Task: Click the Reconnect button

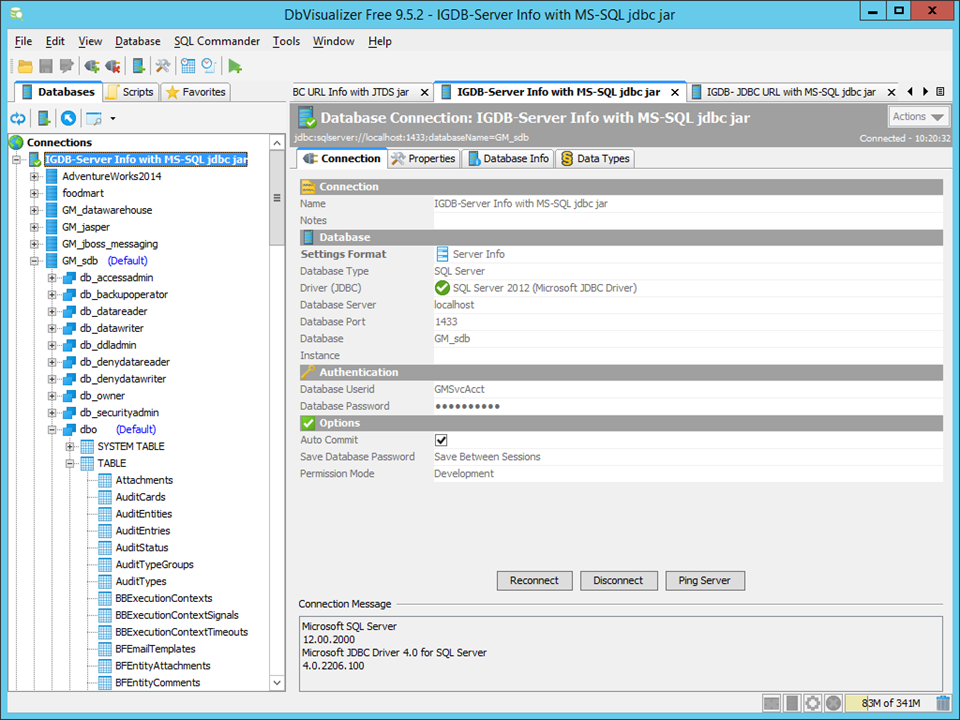Action: (x=534, y=580)
